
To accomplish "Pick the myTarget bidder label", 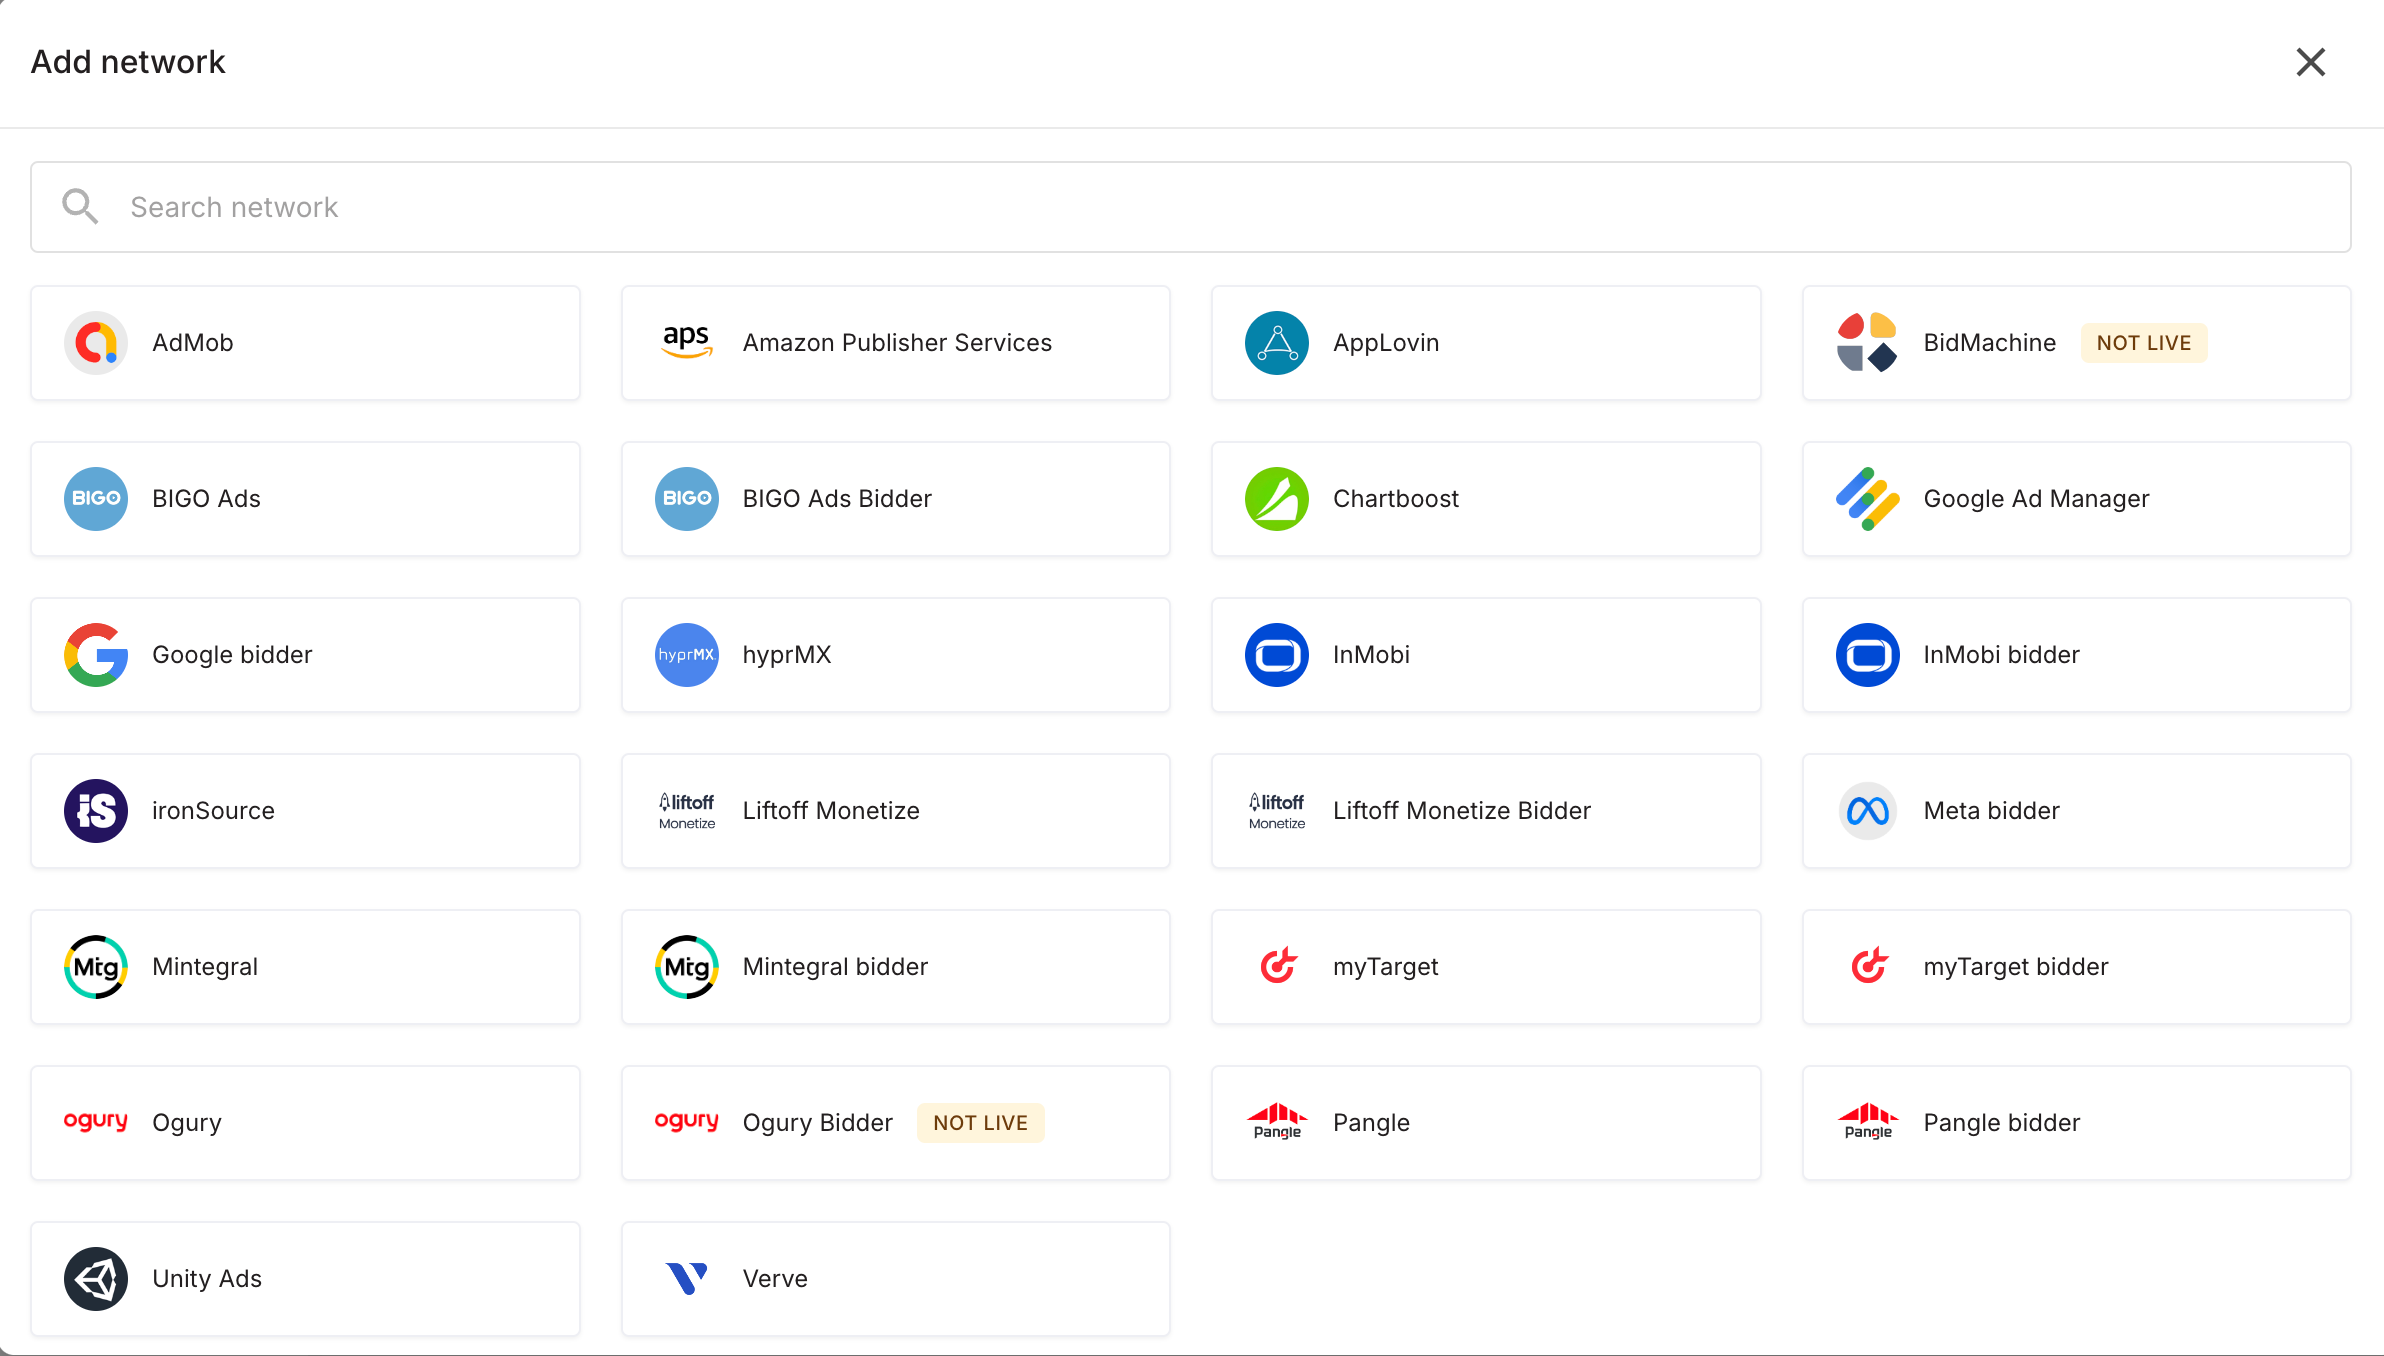I will click(2016, 967).
